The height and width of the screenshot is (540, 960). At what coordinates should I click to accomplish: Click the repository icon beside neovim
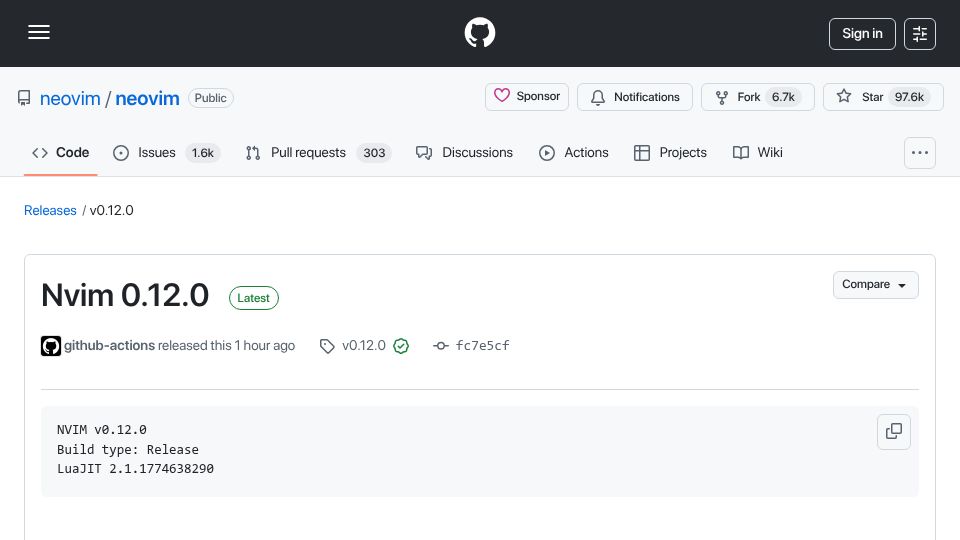(24, 98)
